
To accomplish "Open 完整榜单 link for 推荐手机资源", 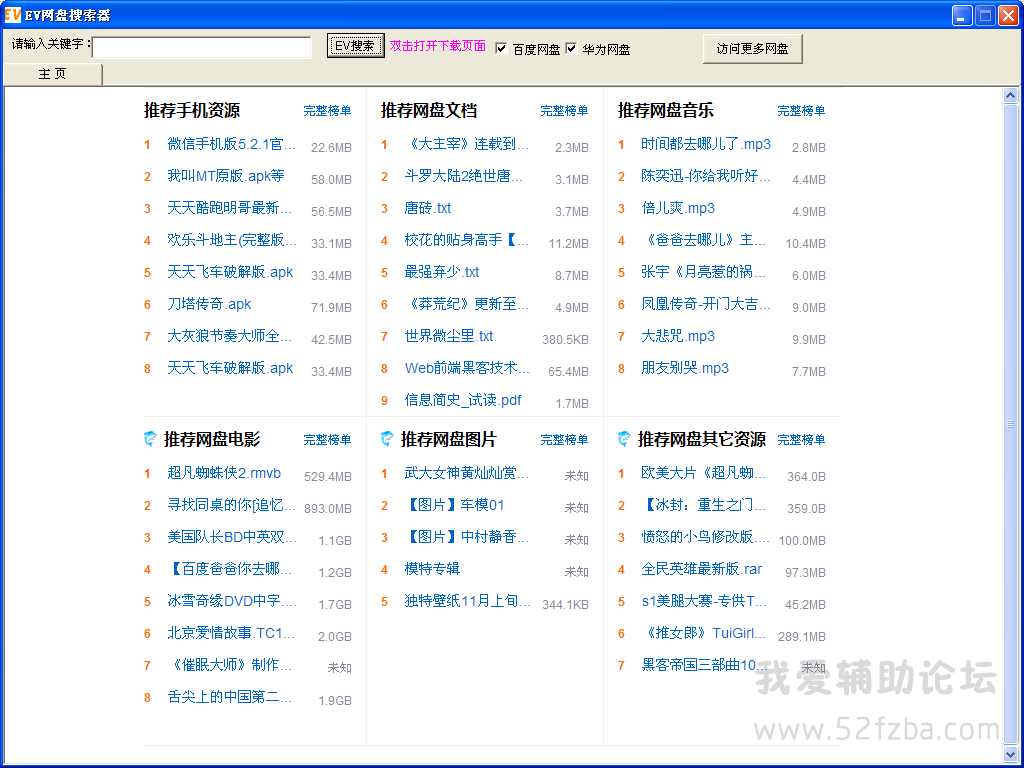I will coord(327,111).
